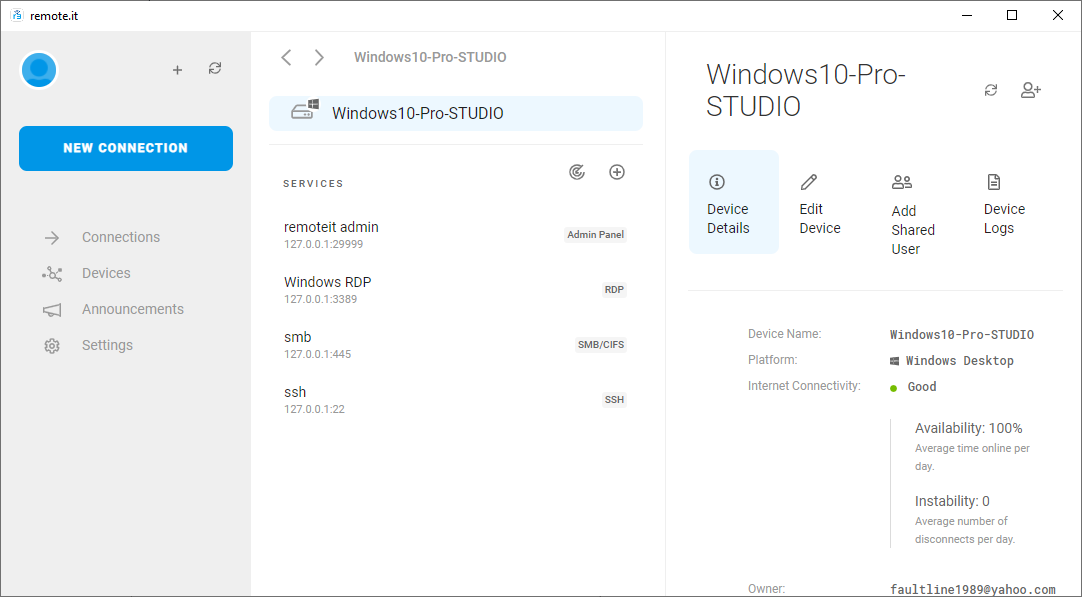Click the large Windows10-Pro-STUDIO heading

pyautogui.click(x=806, y=90)
